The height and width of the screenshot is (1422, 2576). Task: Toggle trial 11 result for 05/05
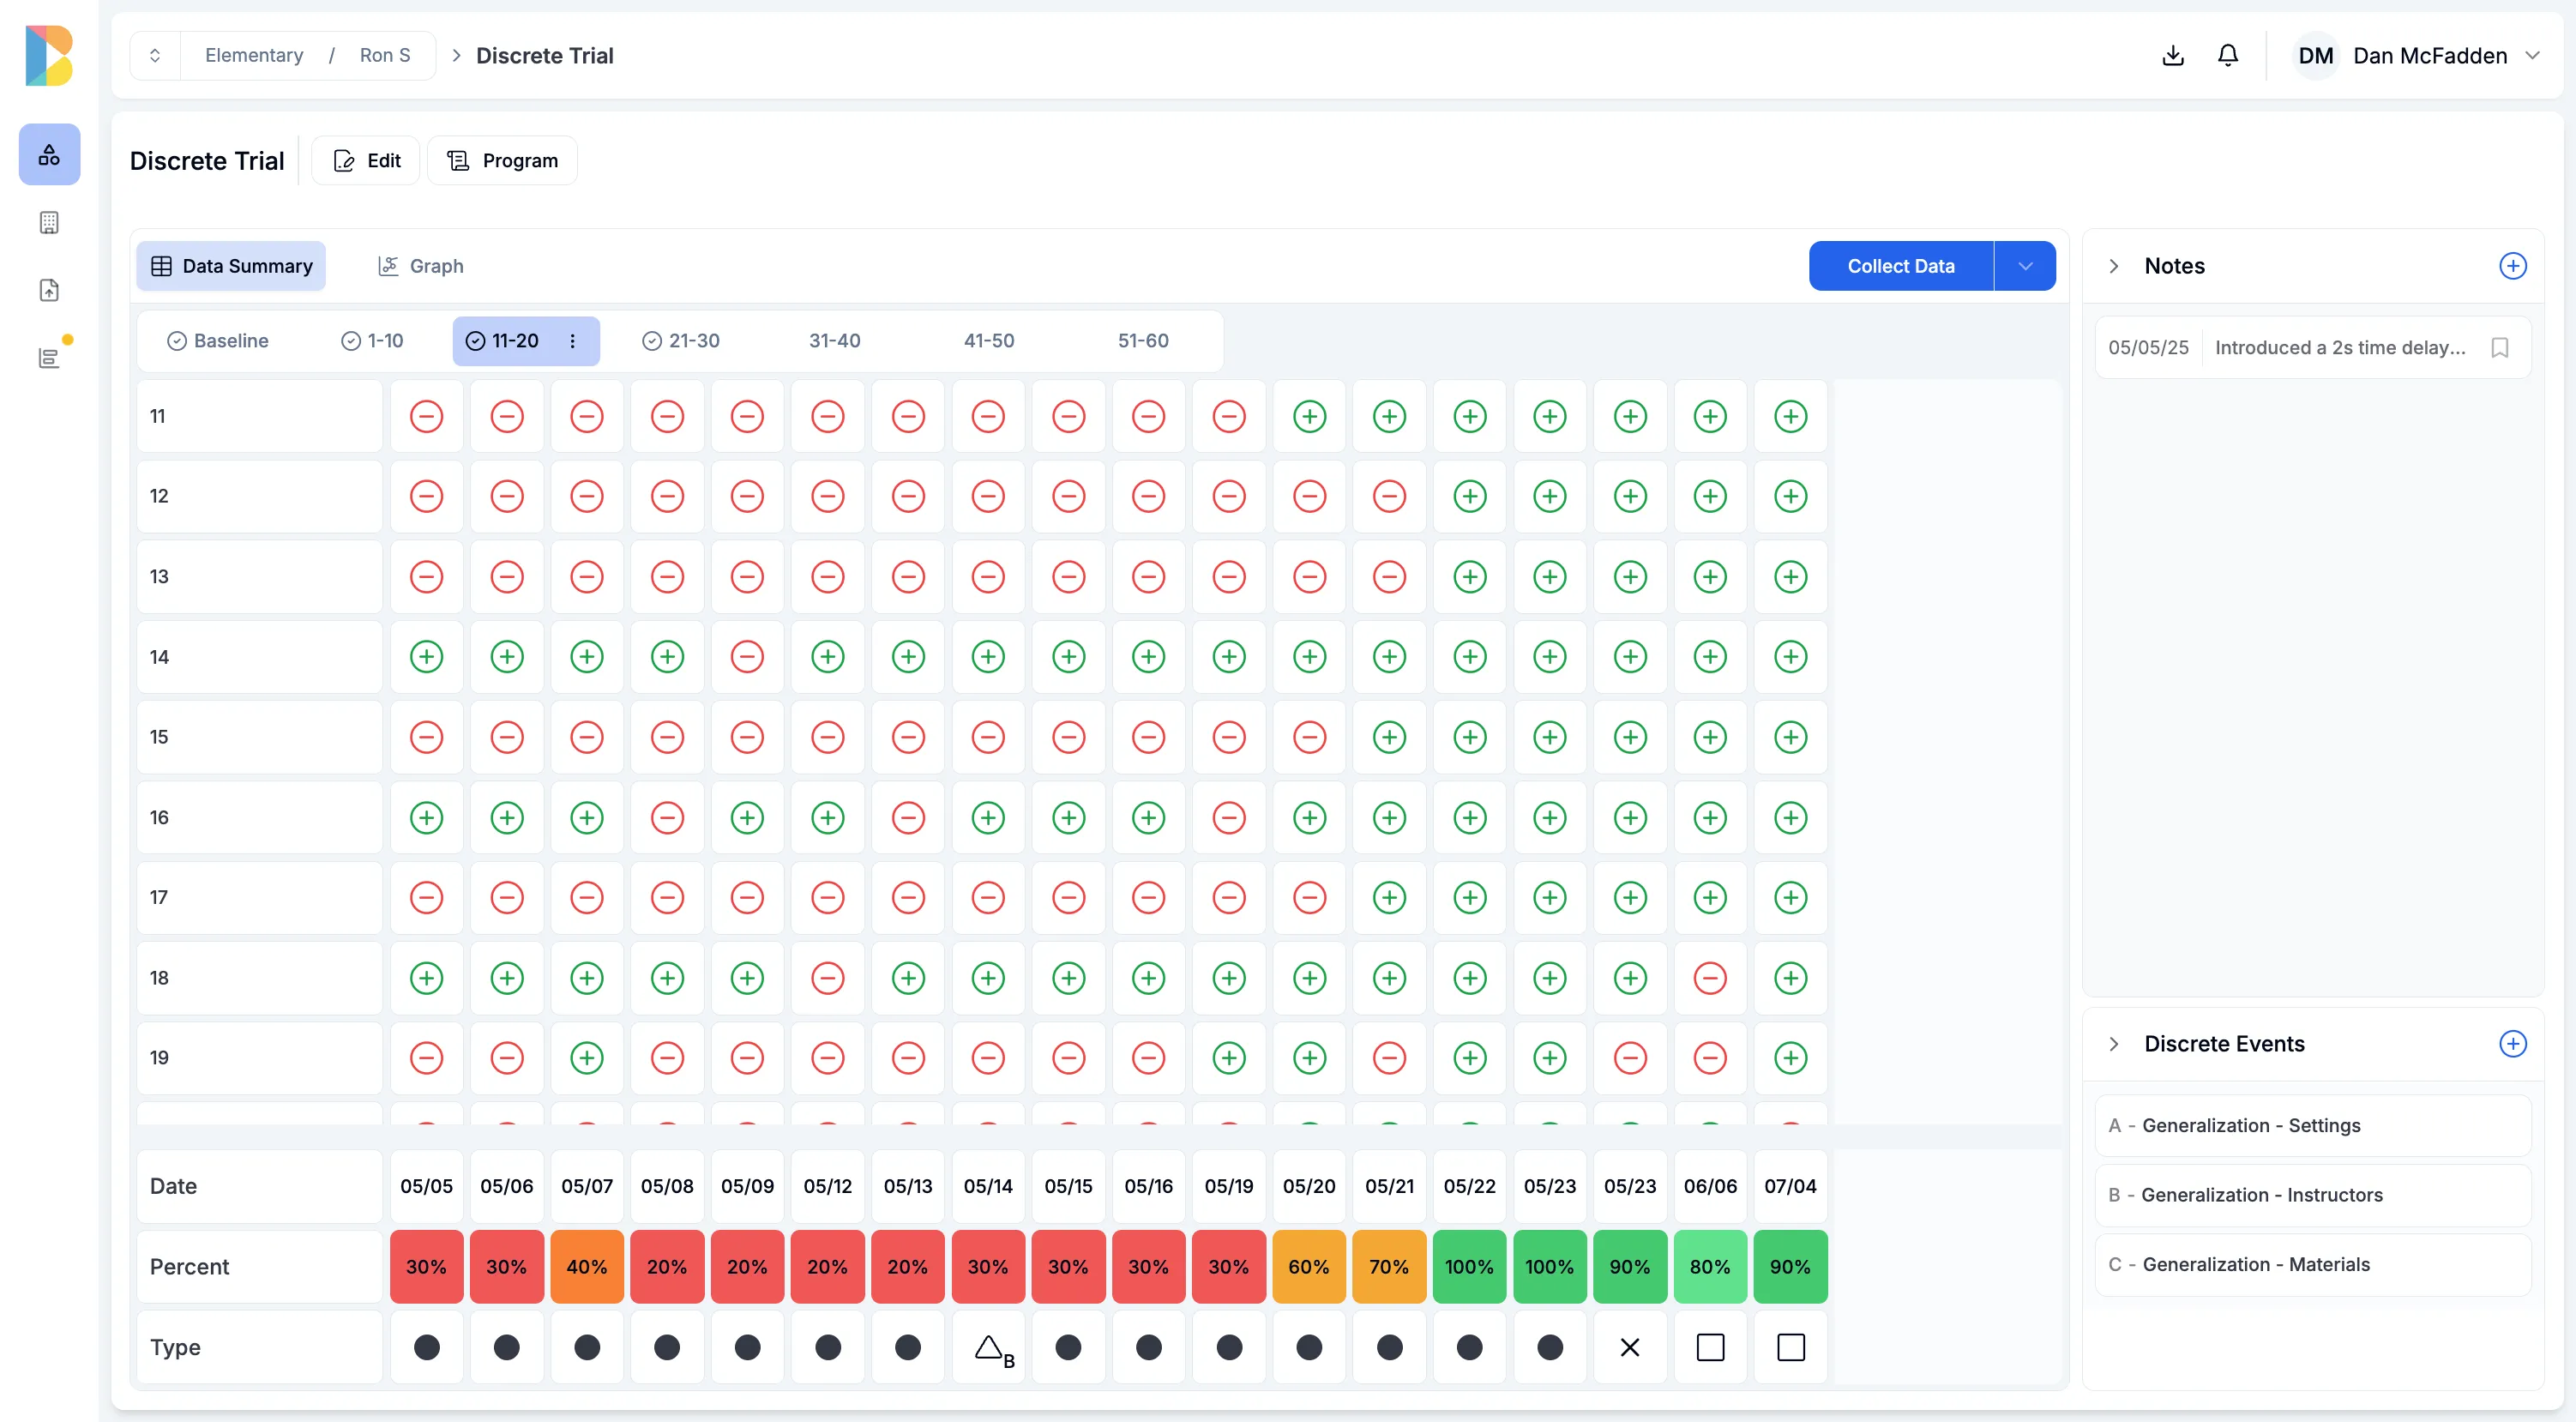pyautogui.click(x=427, y=417)
